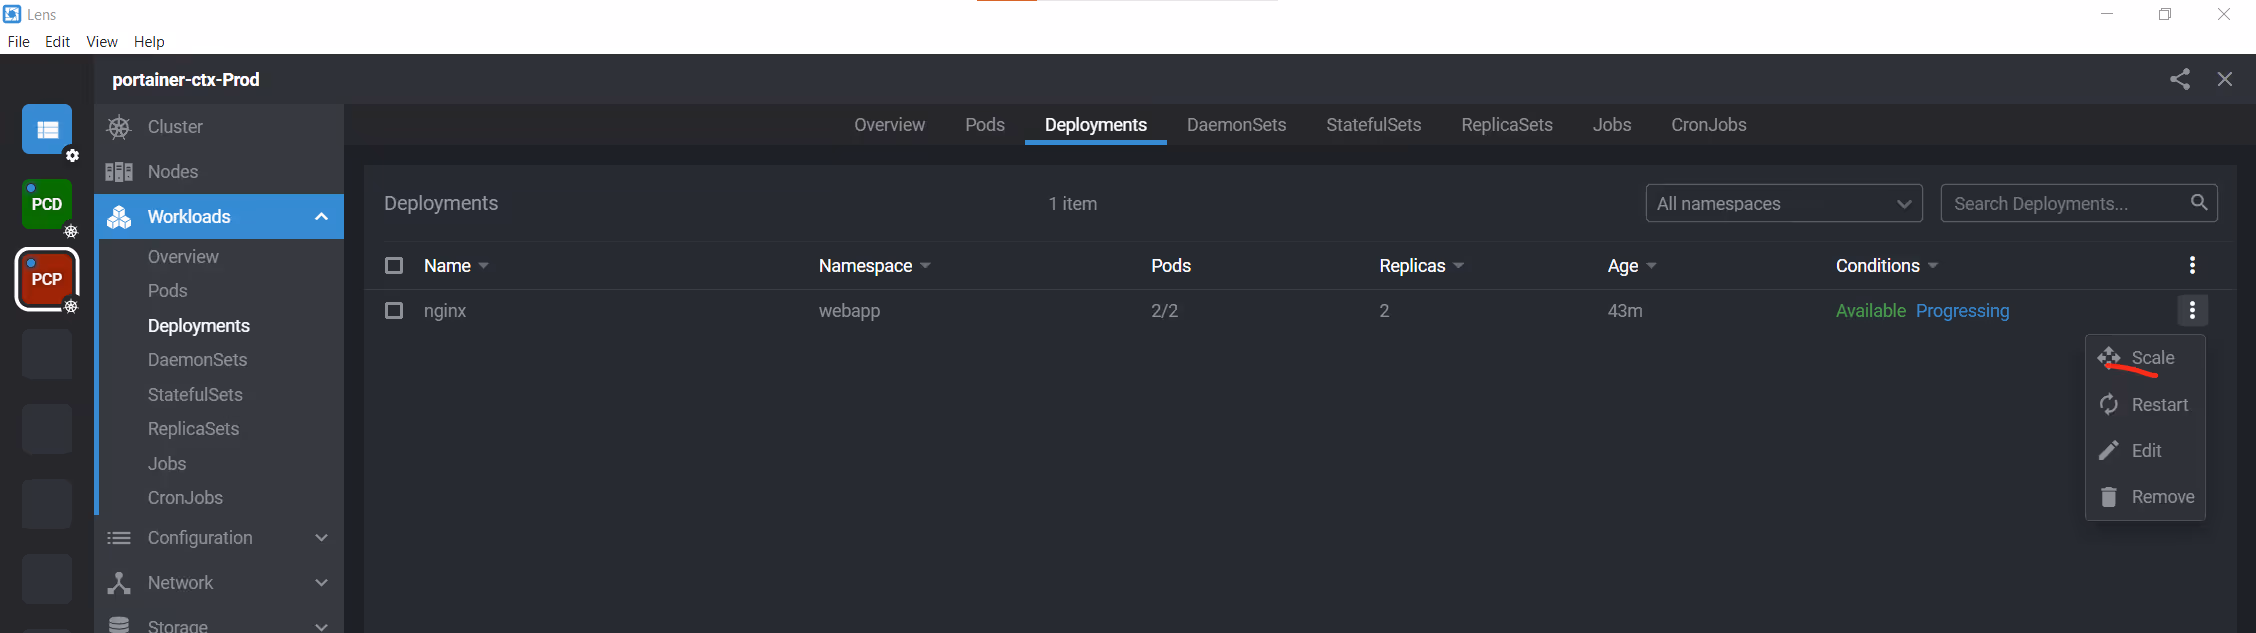Open the View menu

(102, 42)
